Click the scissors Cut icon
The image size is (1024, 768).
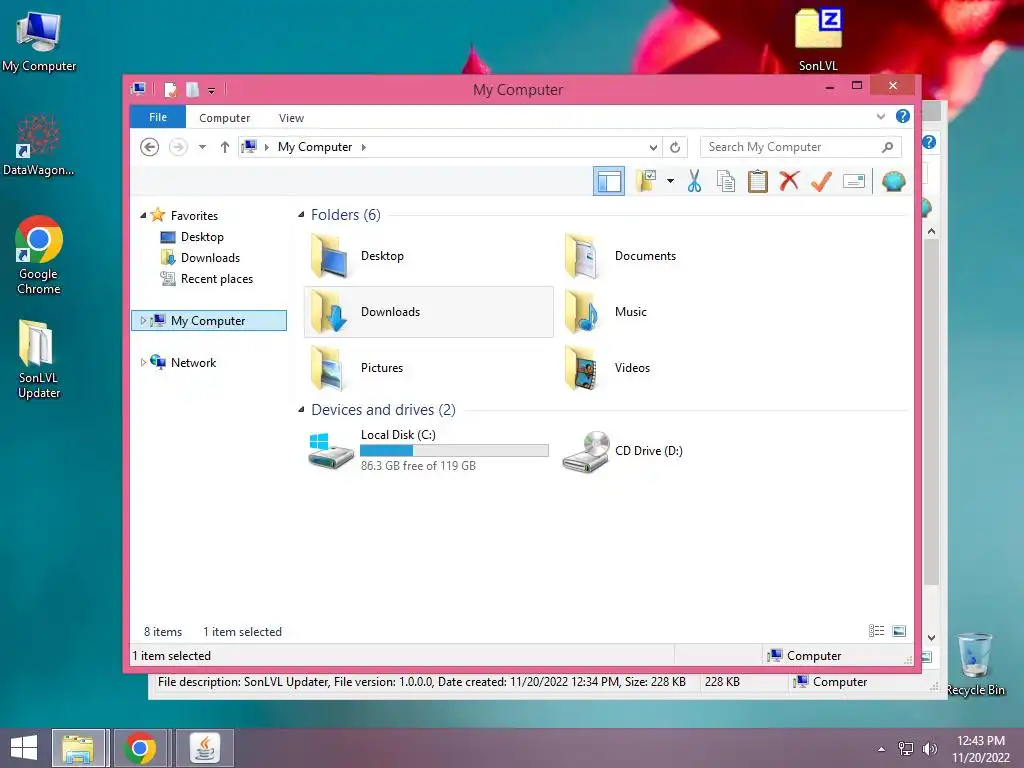[x=694, y=181]
